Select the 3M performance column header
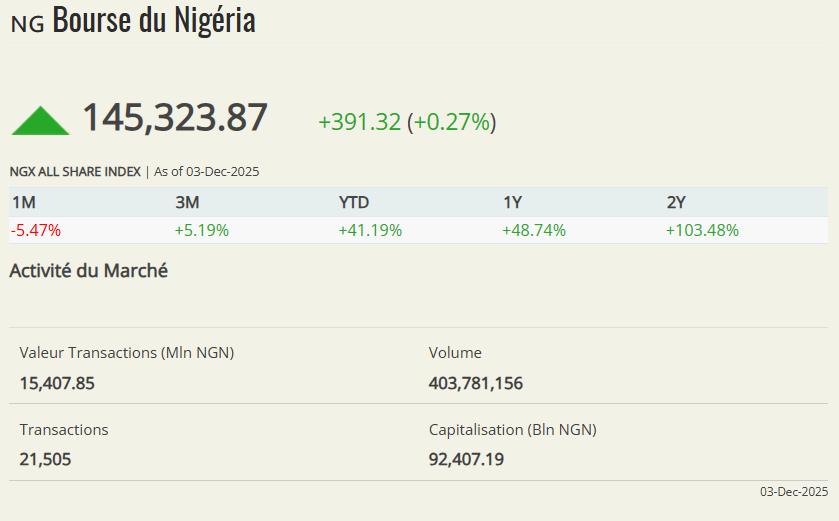The height and width of the screenshot is (521, 839). [187, 203]
